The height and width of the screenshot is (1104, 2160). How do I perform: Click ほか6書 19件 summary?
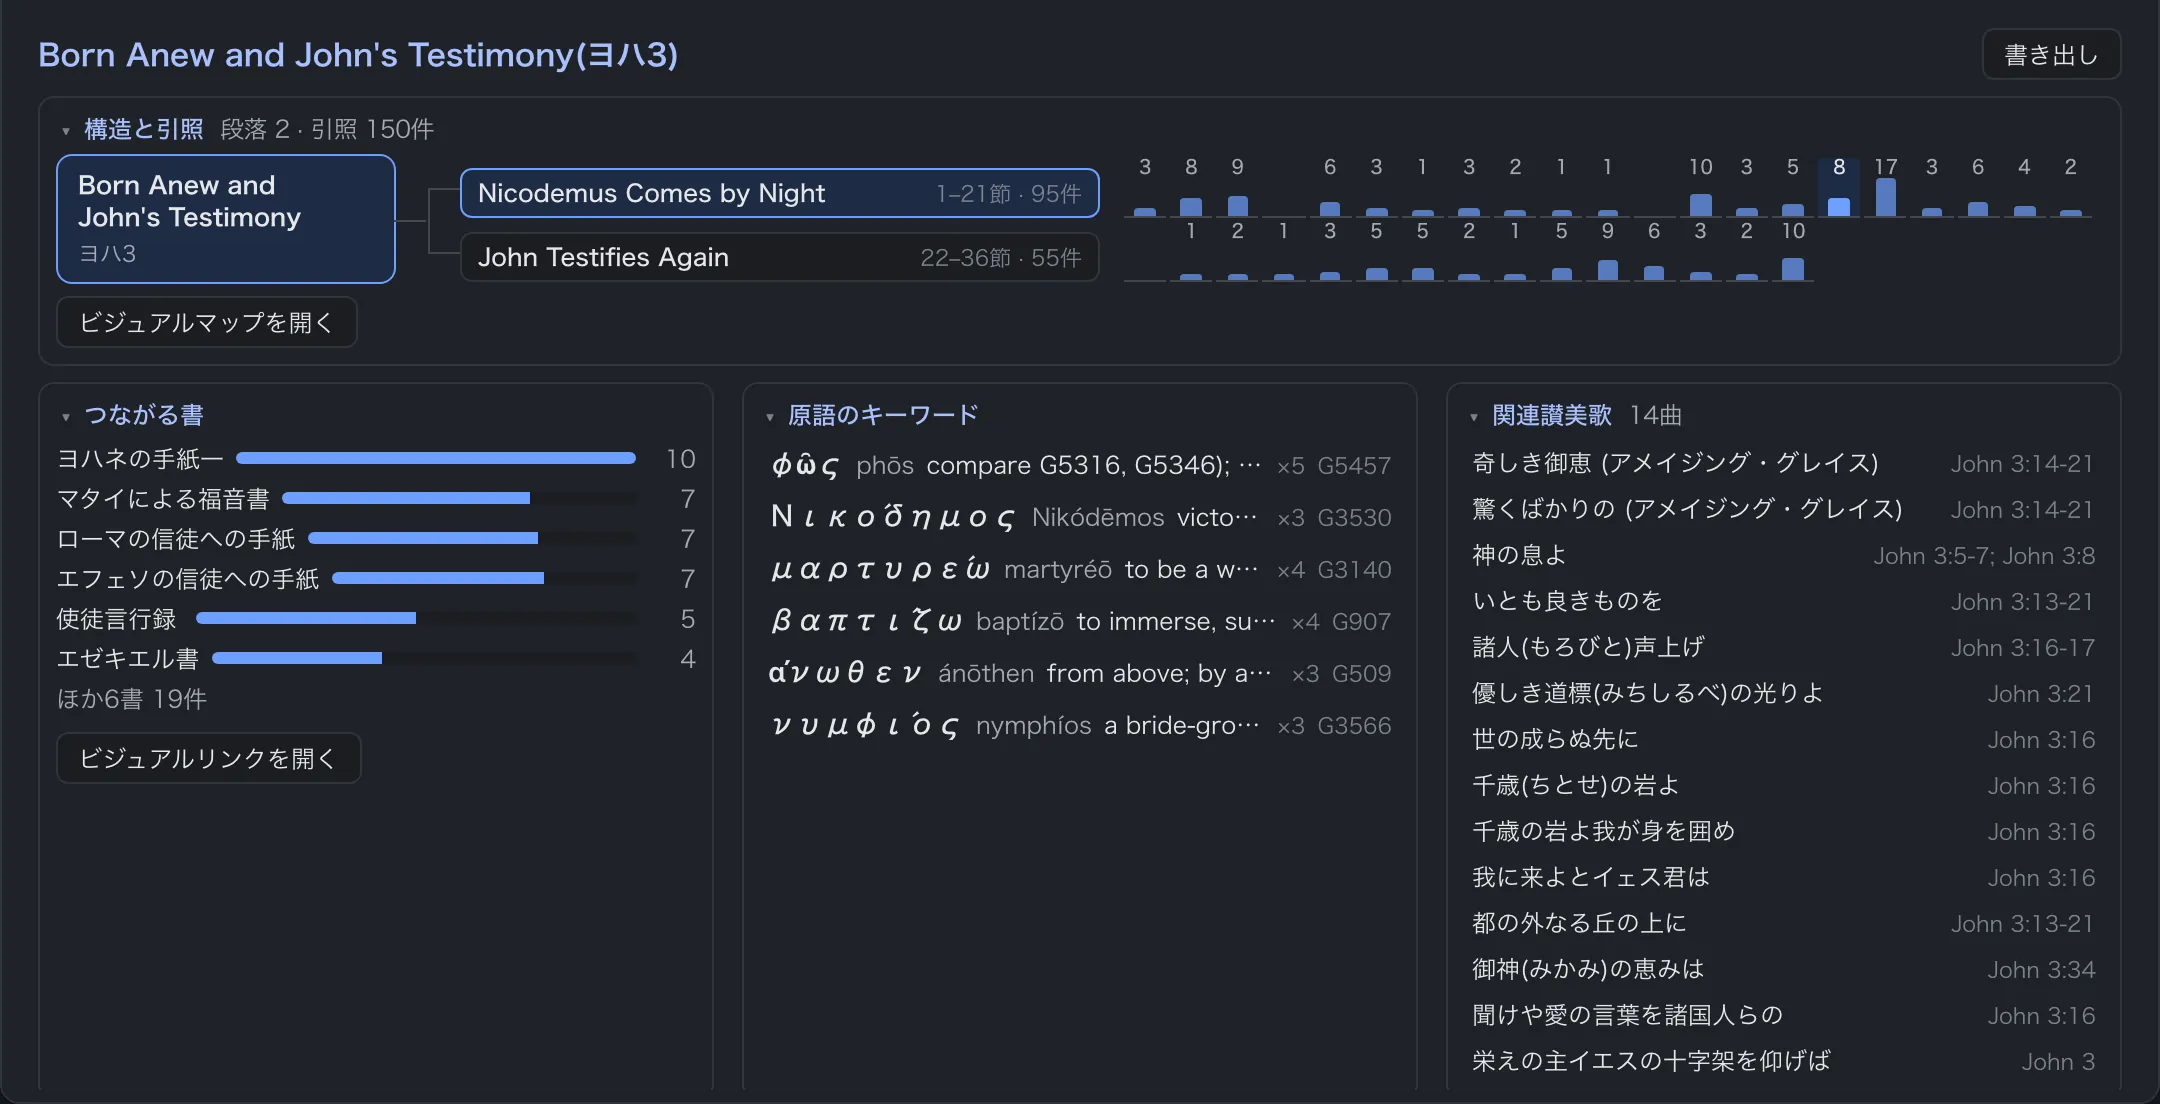coord(132,699)
